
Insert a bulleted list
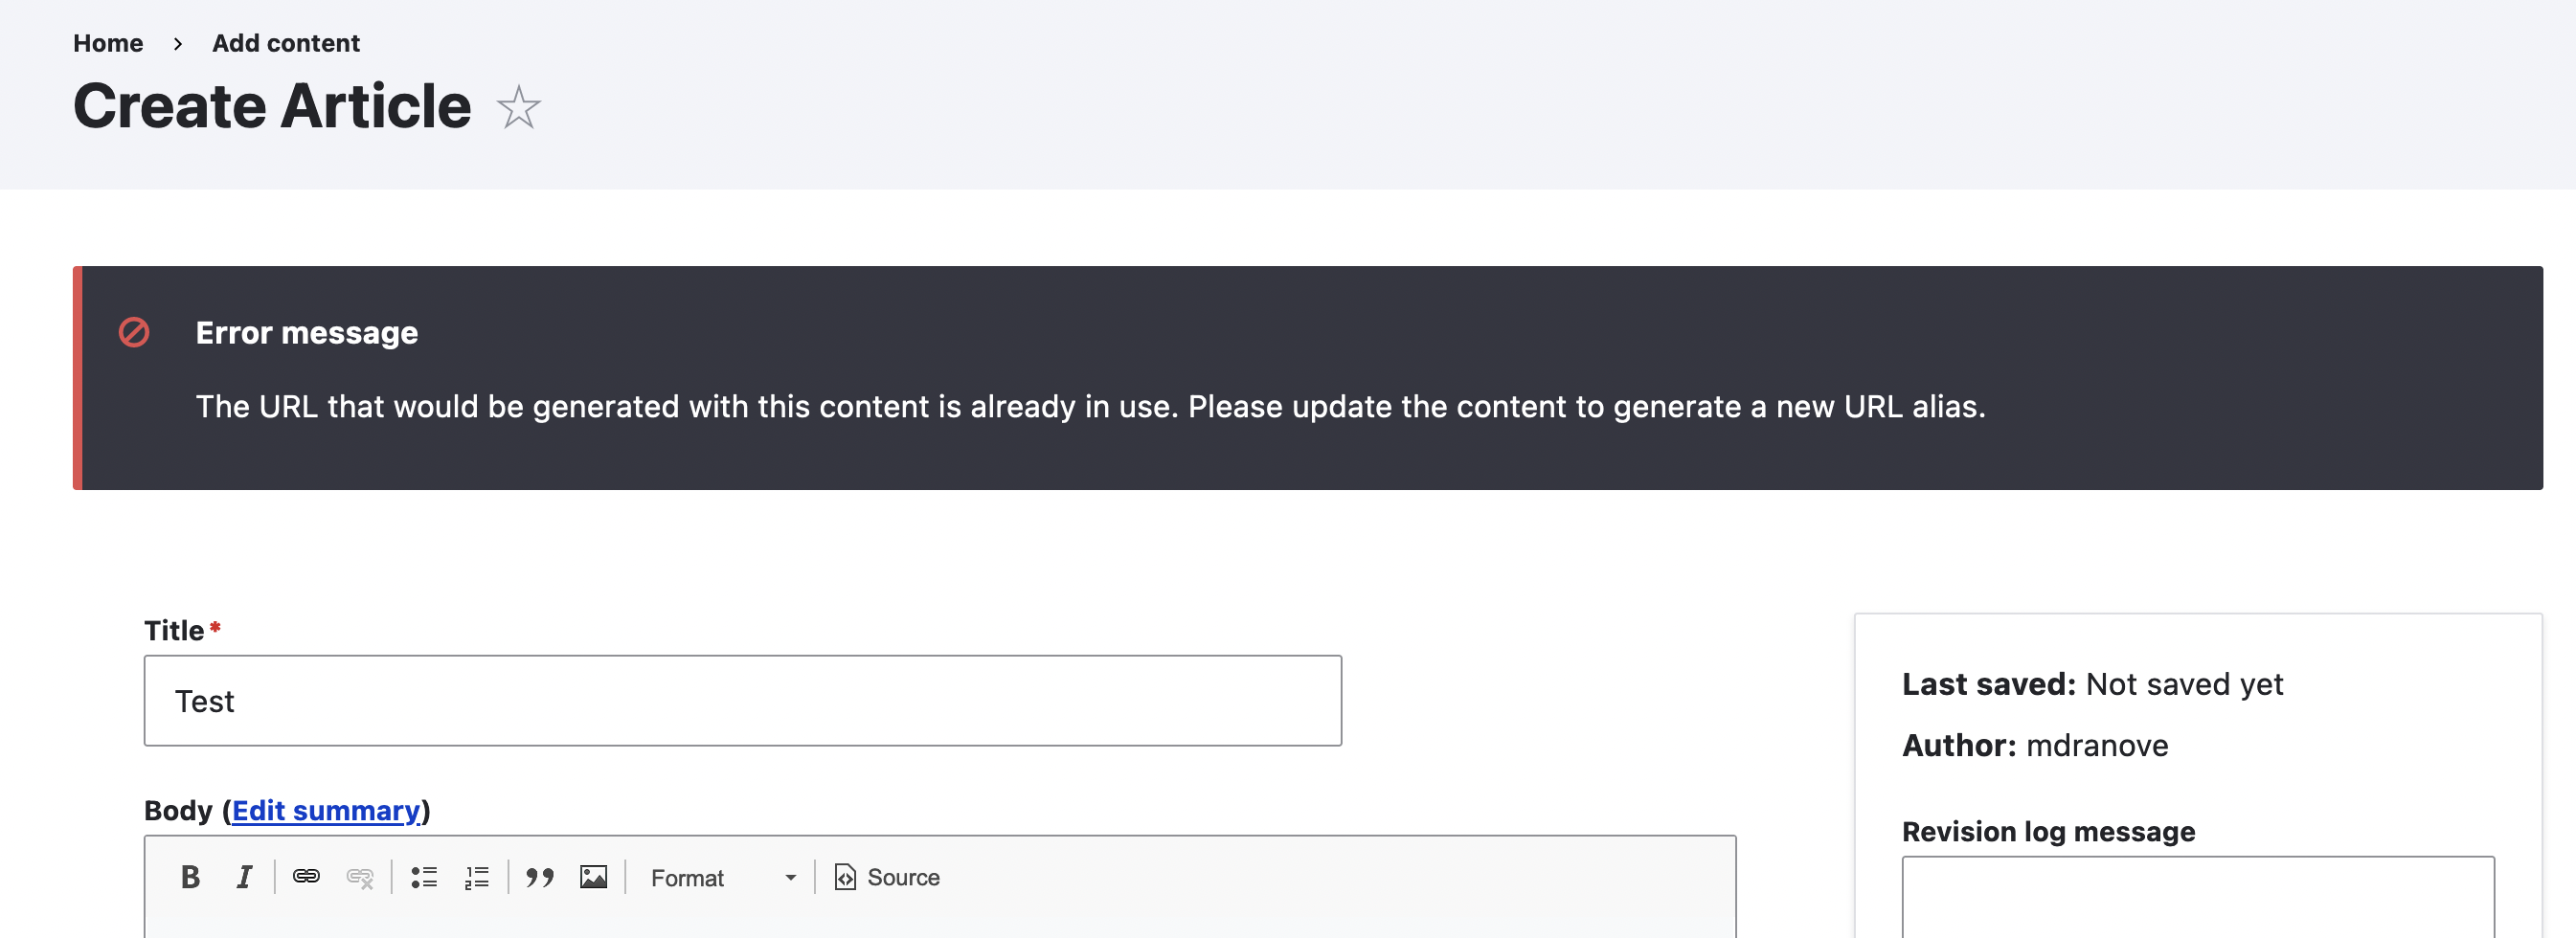point(424,877)
